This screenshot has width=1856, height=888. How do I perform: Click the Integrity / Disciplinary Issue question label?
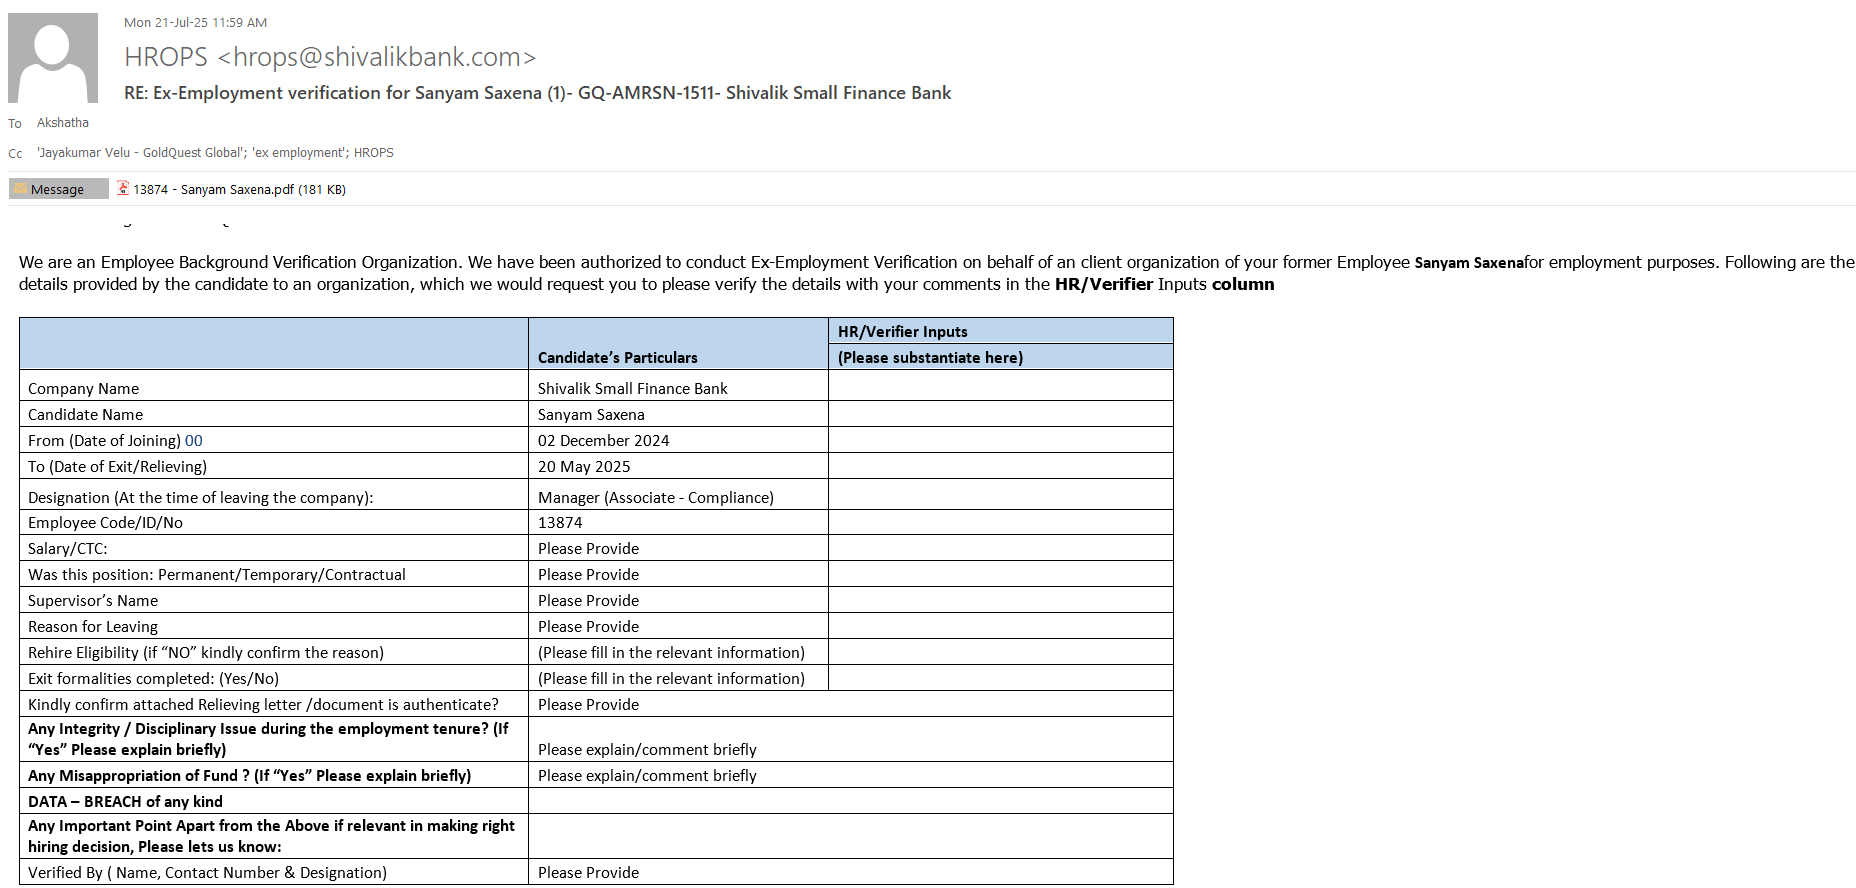268,739
